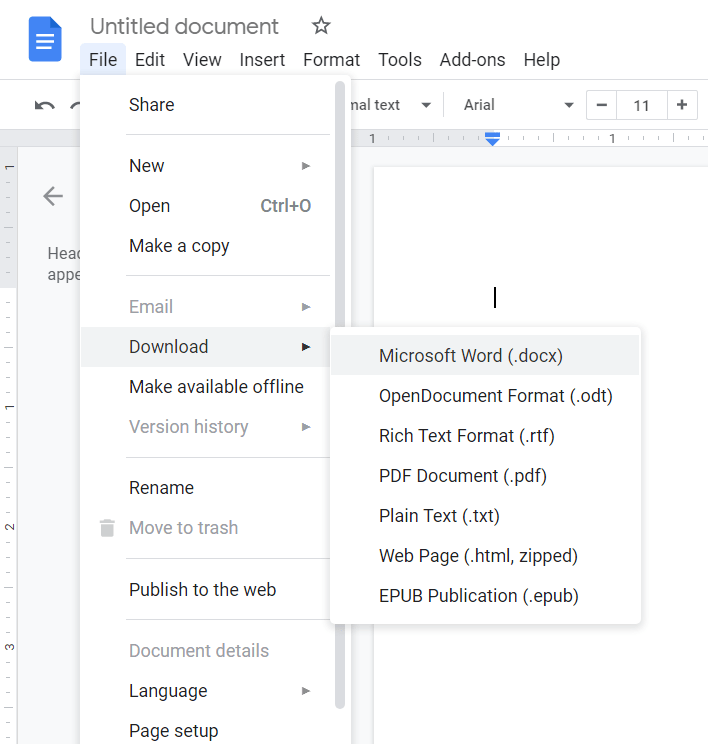
Task: Download as PDF Document (.pdf)
Action: tap(485, 475)
